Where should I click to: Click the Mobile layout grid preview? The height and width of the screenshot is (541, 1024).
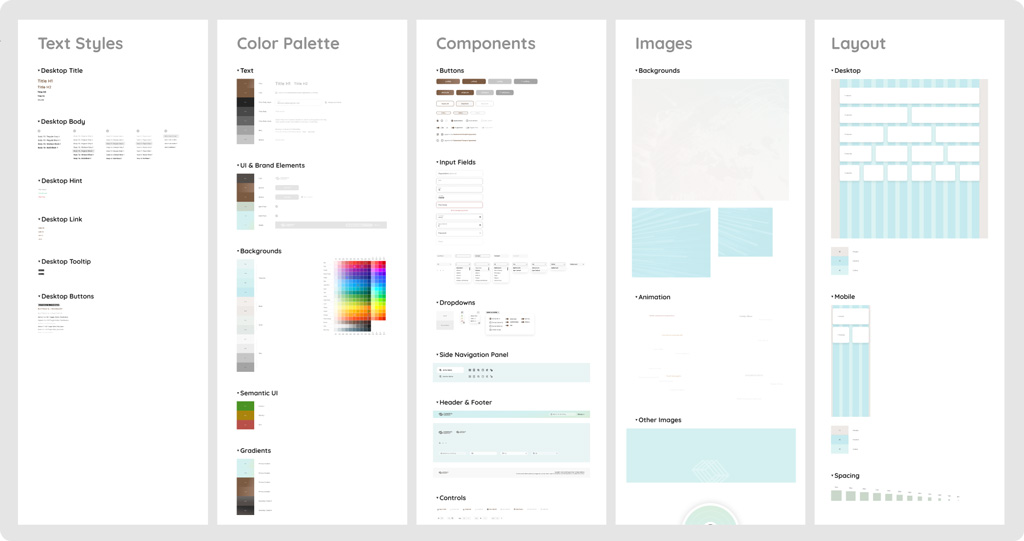850,361
